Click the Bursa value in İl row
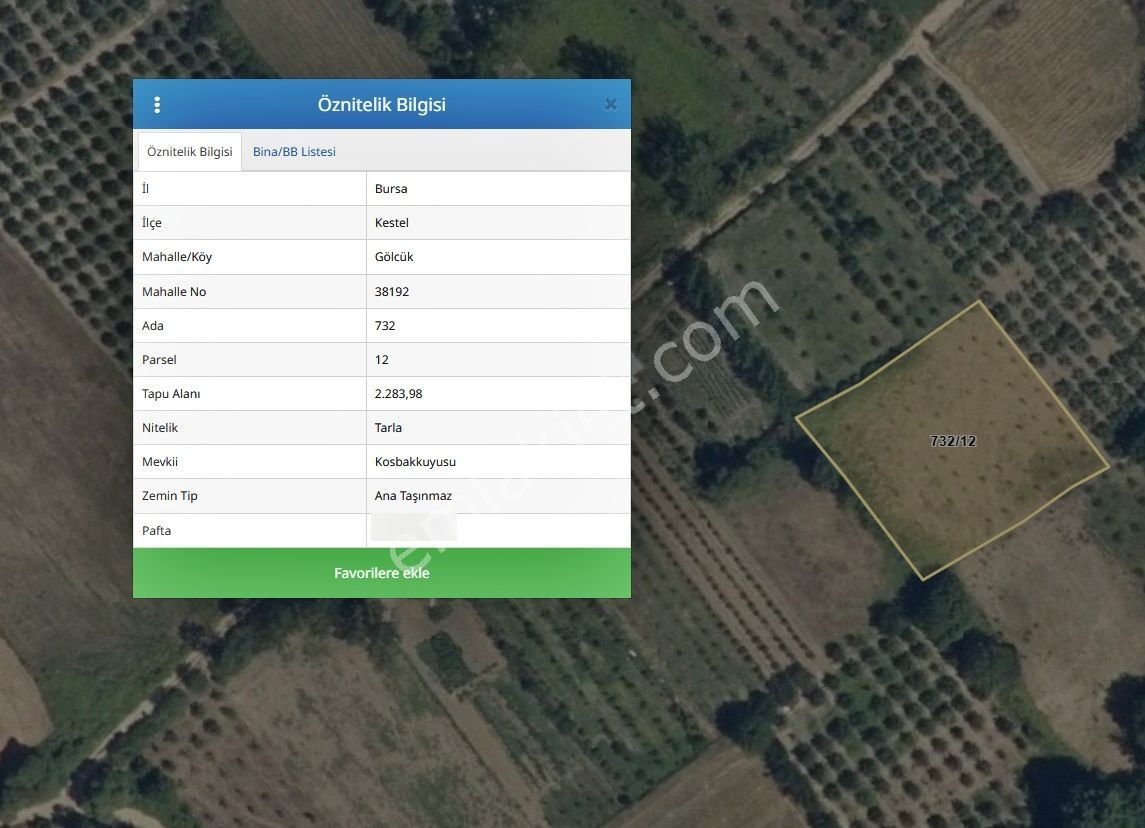 coord(391,189)
